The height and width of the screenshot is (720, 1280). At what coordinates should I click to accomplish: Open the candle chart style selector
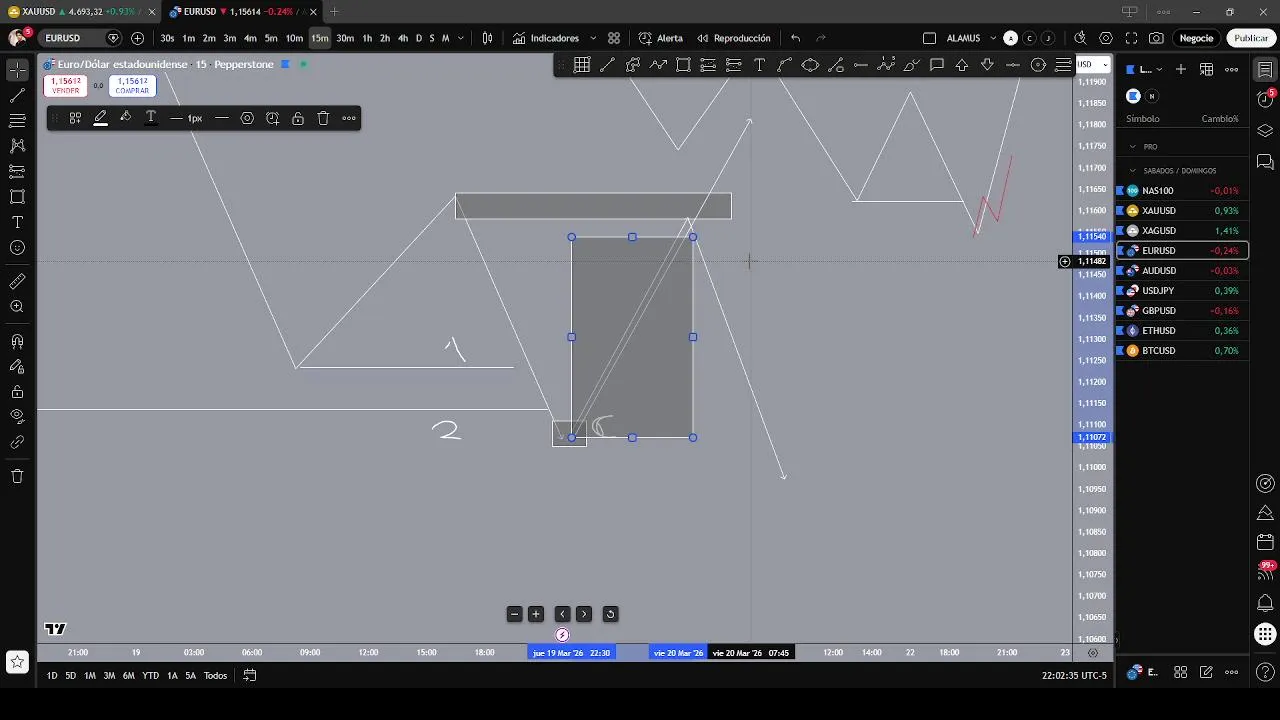[x=487, y=38]
